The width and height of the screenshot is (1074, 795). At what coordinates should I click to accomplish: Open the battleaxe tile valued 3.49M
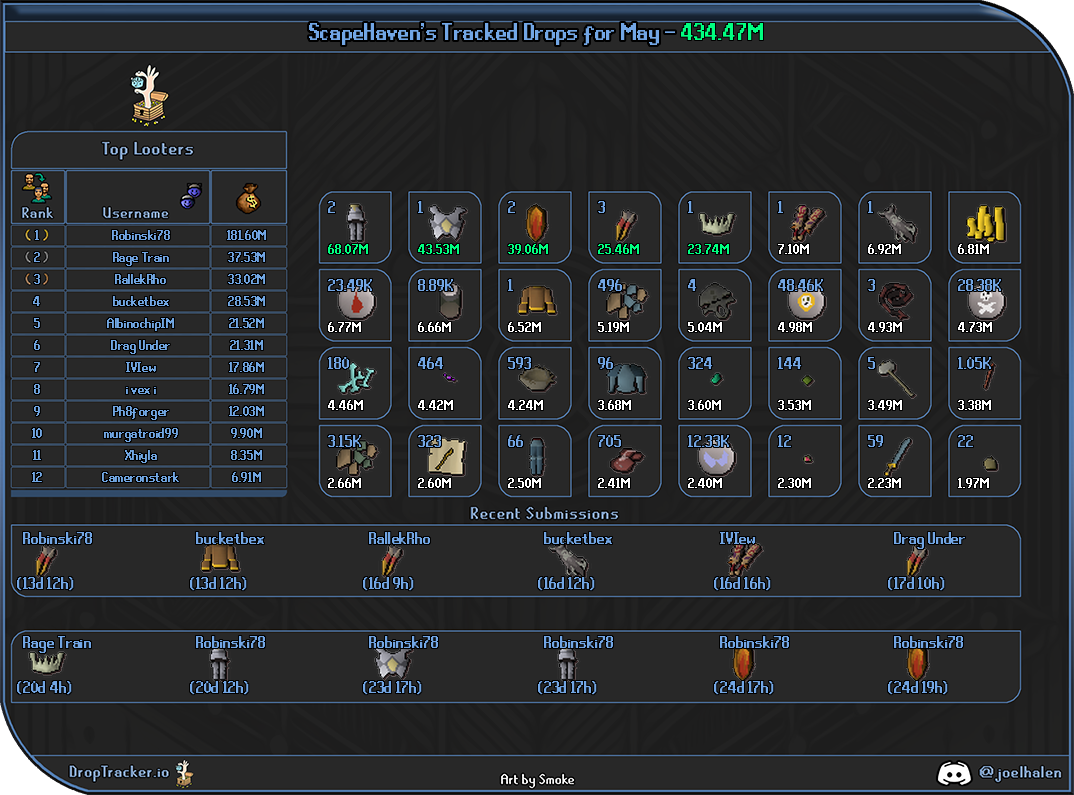pos(895,383)
